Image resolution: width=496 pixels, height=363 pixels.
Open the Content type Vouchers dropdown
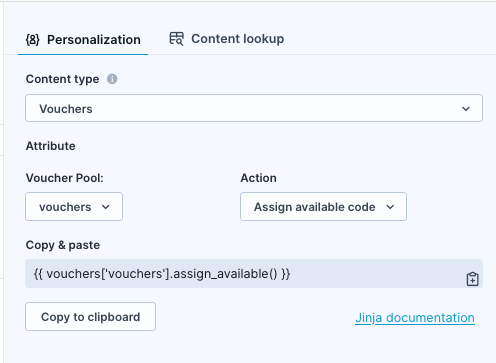click(x=254, y=108)
